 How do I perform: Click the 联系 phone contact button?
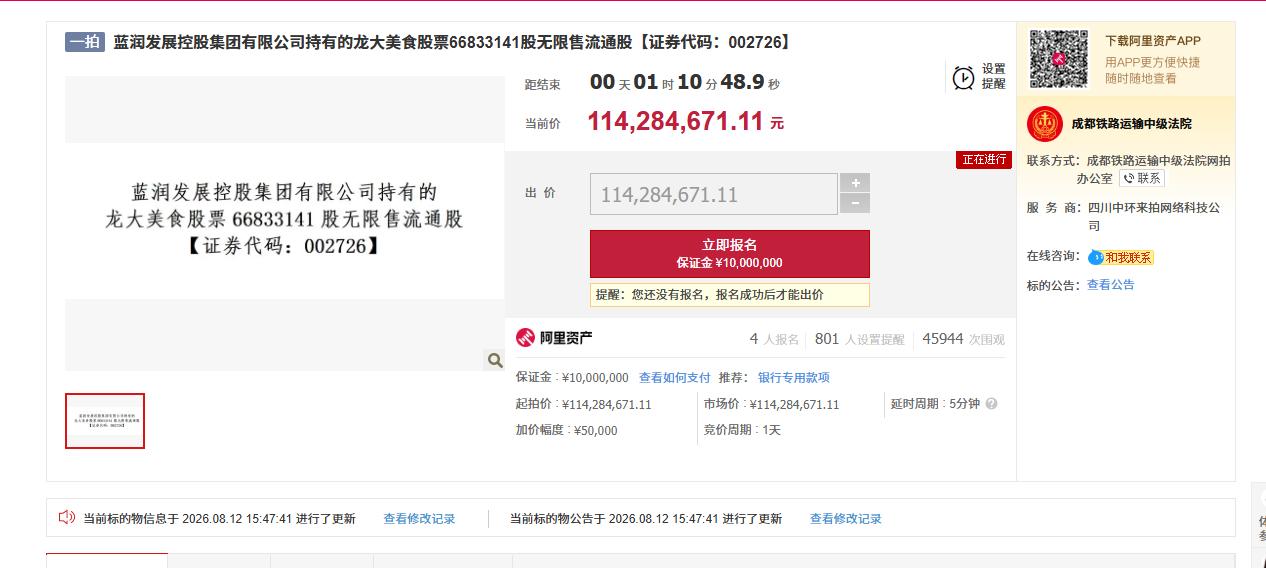coord(1142,178)
